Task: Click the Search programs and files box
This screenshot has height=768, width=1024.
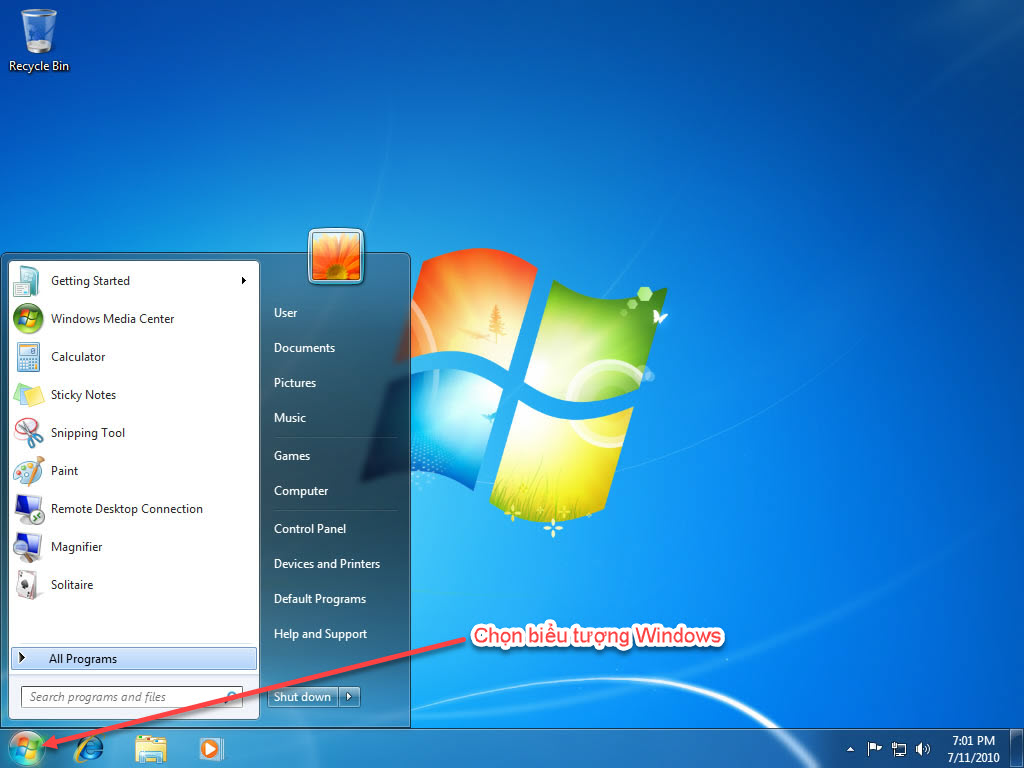Action: (x=132, y=697)
